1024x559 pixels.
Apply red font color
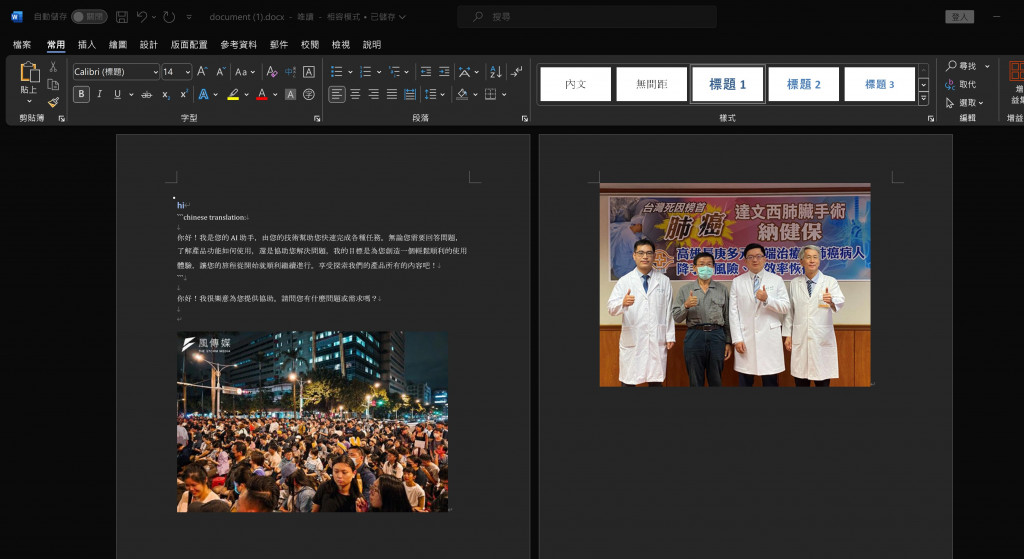coord(262,95)
